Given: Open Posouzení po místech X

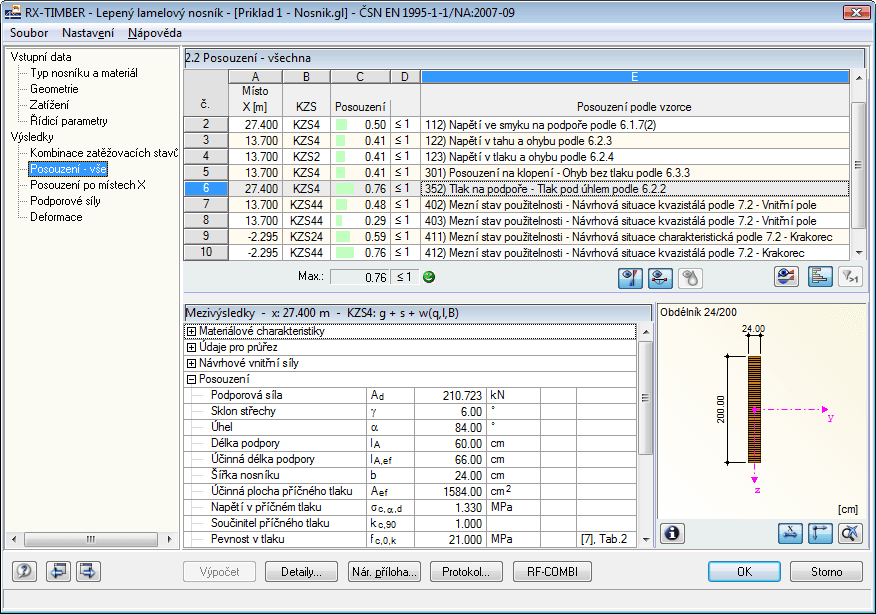Looking at the screenshot, I should 88,185.
